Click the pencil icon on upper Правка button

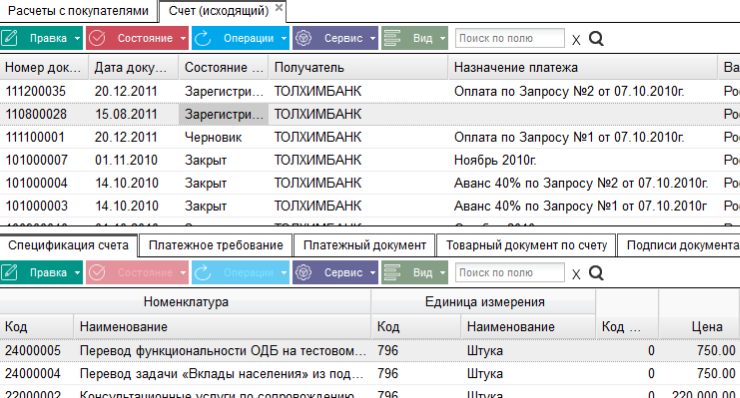point(9,38)
